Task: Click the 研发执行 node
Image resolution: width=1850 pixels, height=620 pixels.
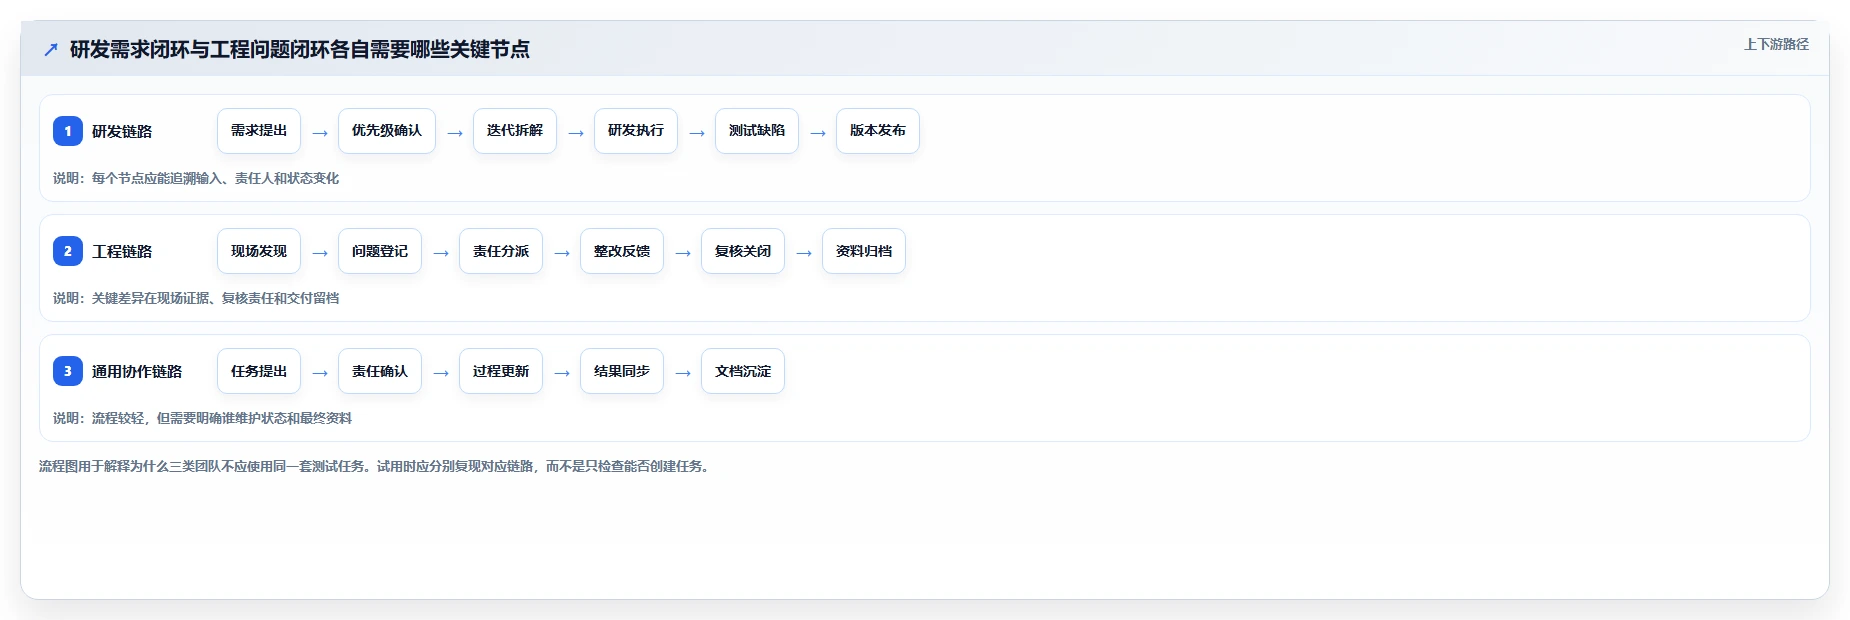Action: coord(636,131)
